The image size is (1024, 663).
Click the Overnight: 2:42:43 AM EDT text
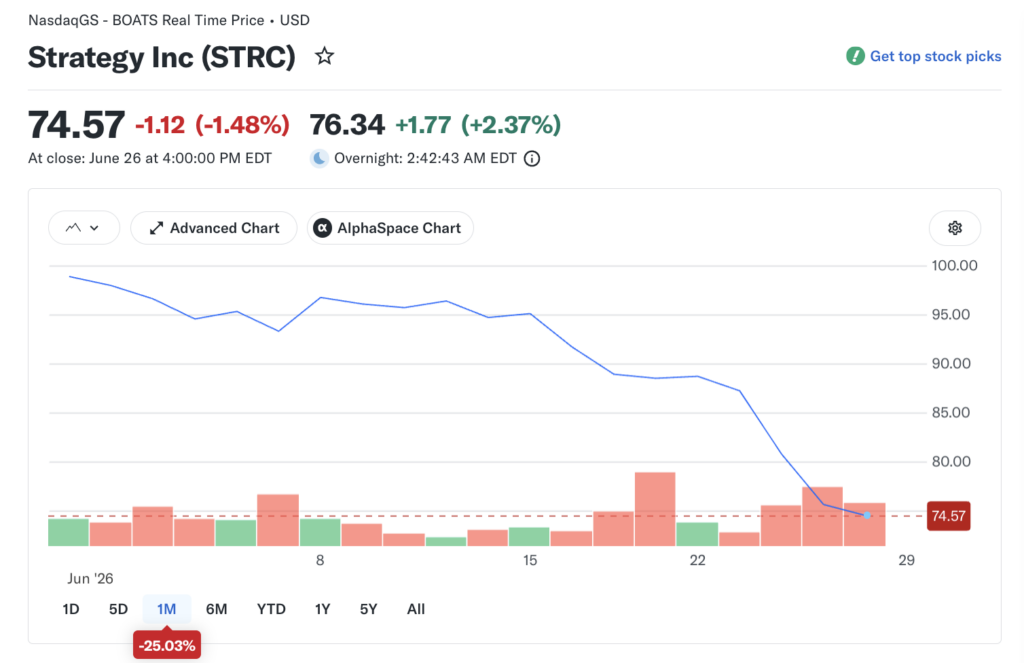tap(425, 158)
